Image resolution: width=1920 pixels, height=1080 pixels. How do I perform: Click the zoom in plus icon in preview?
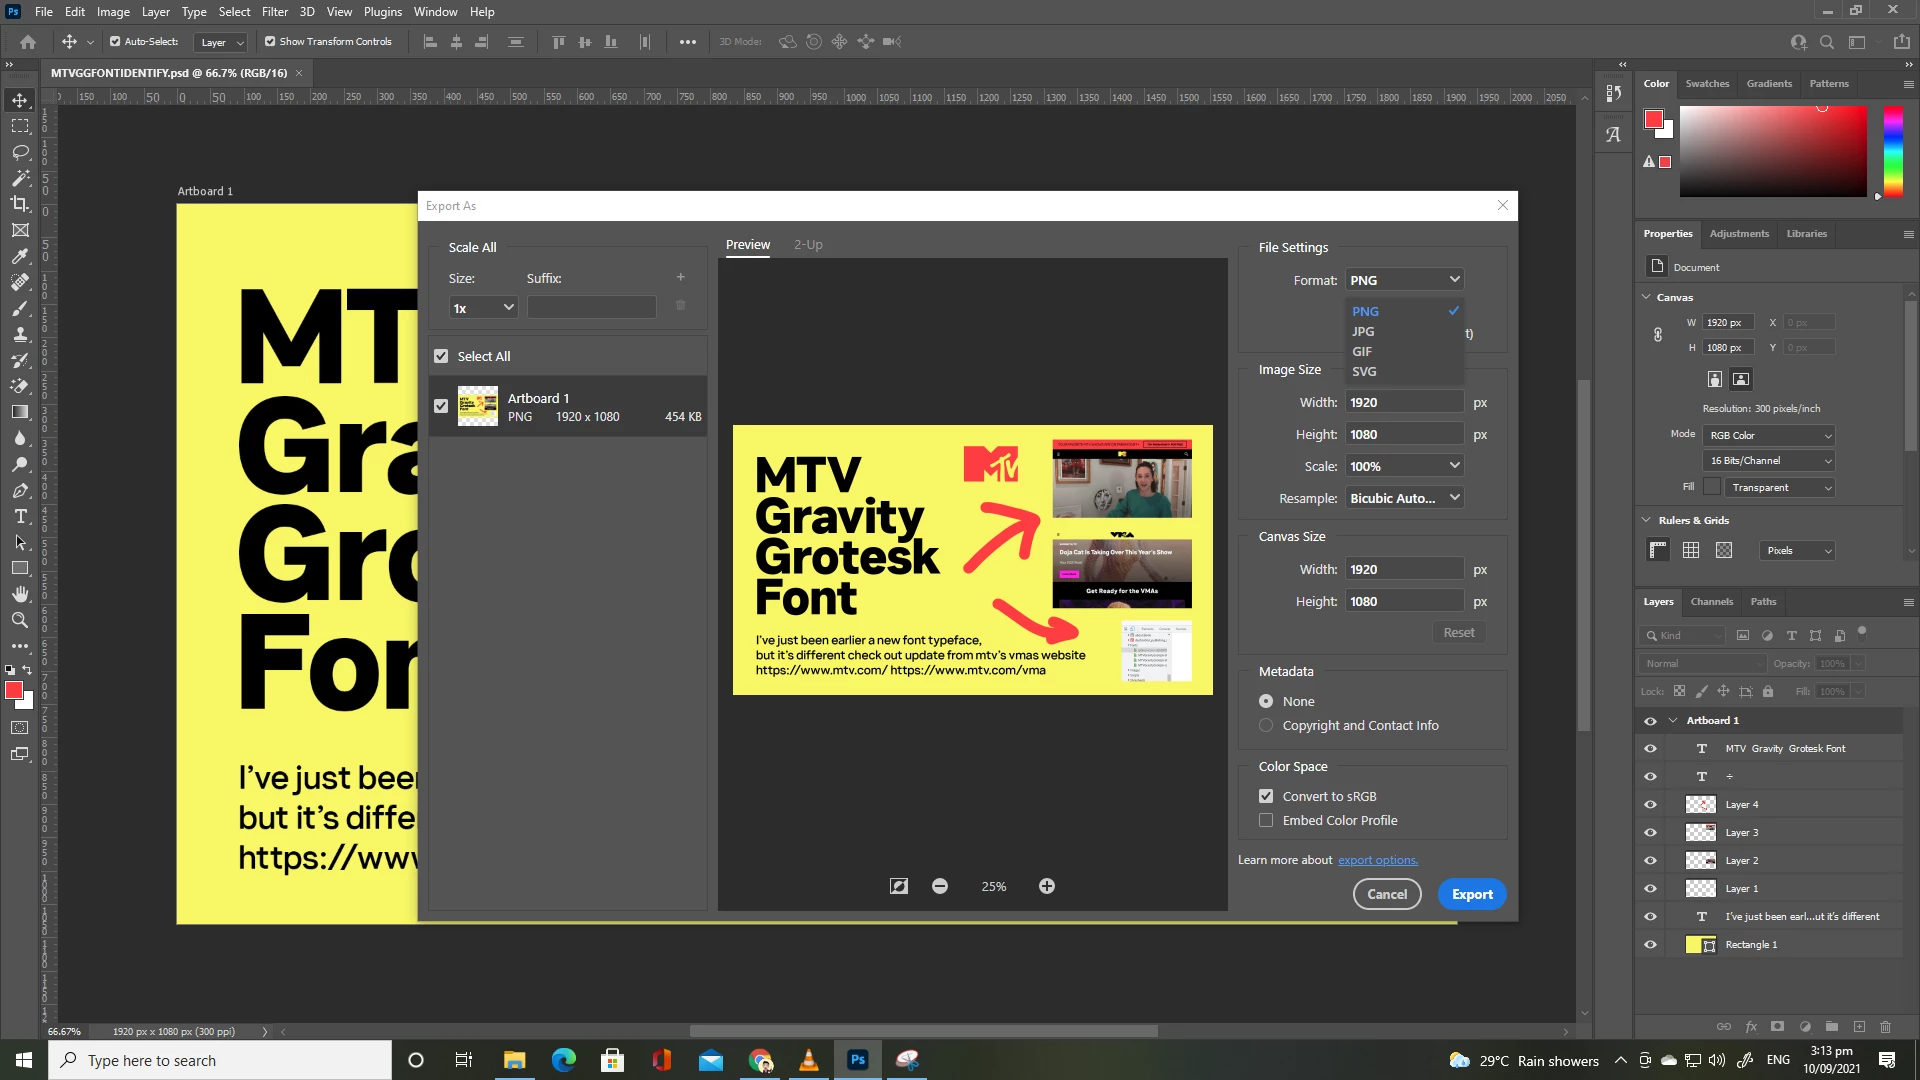click(1046, 886)
